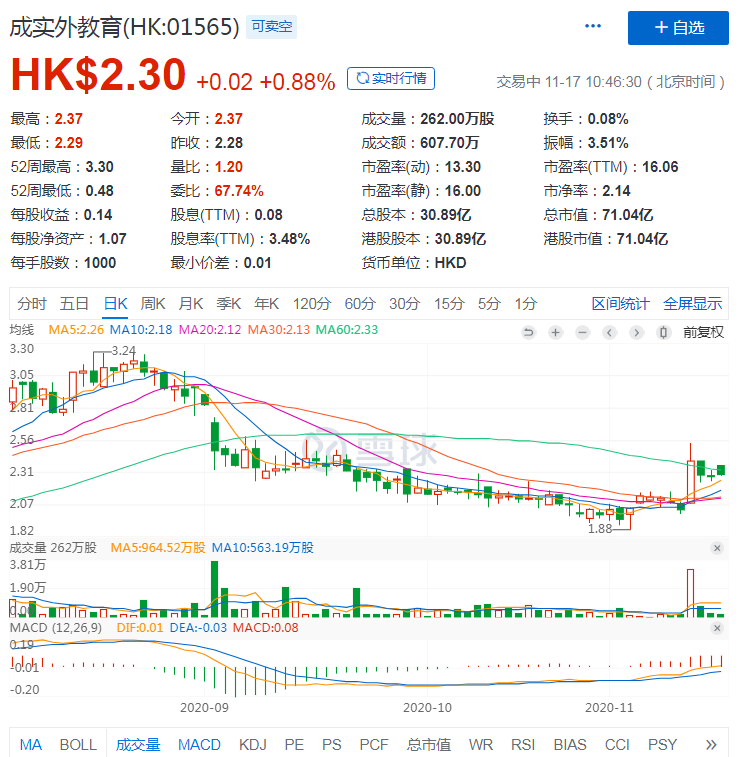Click the 委比 67.74% value
Viewport: 738px width, 757px height.
point(239,191)
